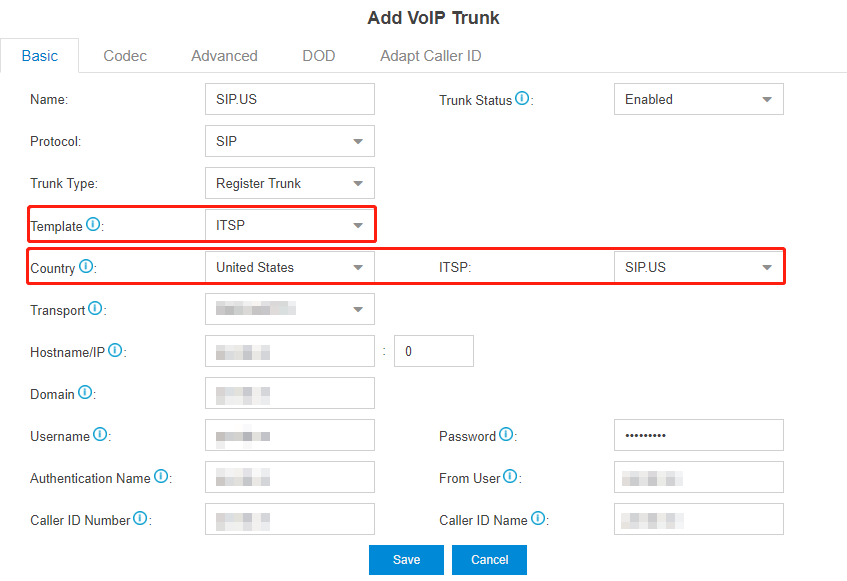Screen dimensions: 847x581
Task: Click the Caller ID Number info icon
Action: point(140,518)
